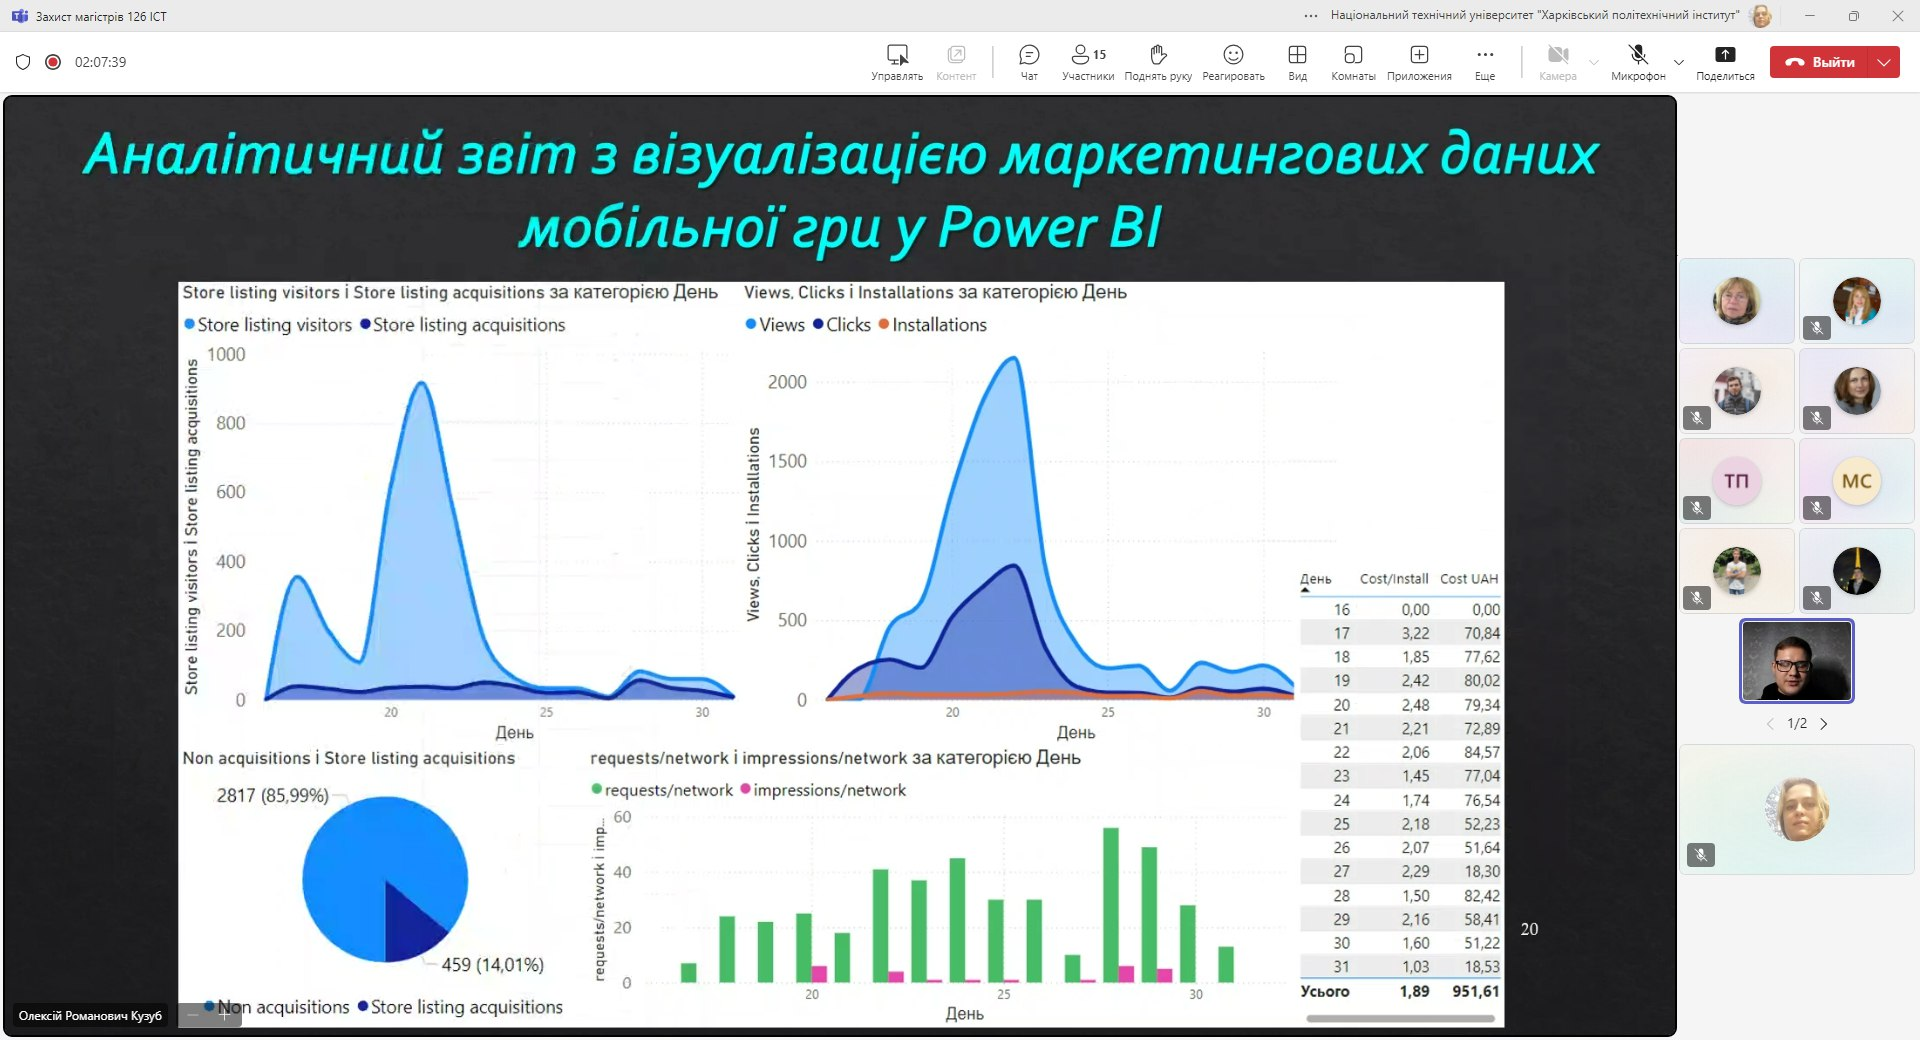
Task: Expand the camera options chevron
Action: pyautogui.click(x=1594, y=62)
